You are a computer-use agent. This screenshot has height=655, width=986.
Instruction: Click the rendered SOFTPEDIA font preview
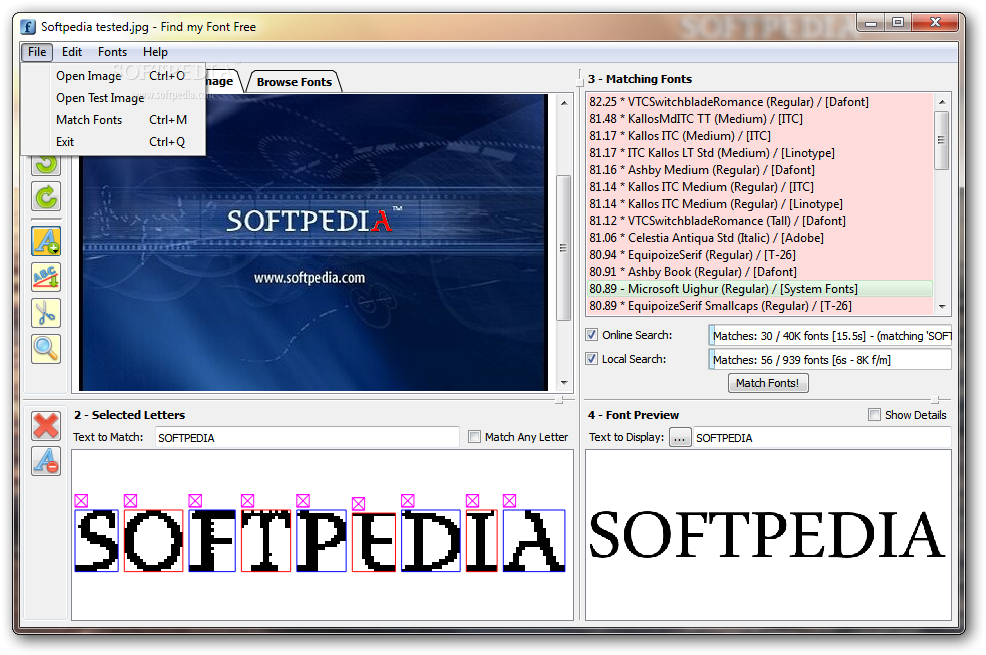(767, 534)
